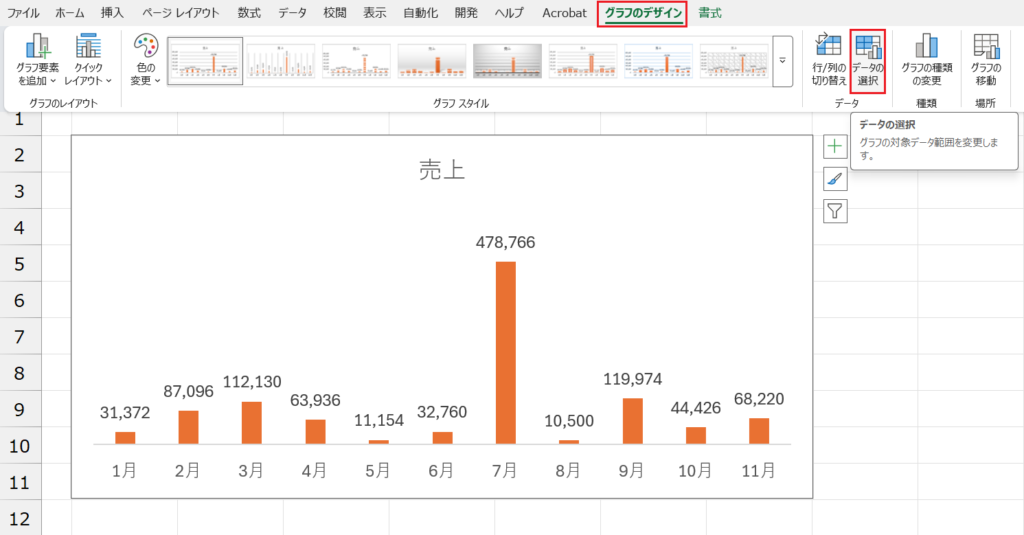Open クイックレイアウト dropdown
1024x535 pixels.
(x=89, y=60)
